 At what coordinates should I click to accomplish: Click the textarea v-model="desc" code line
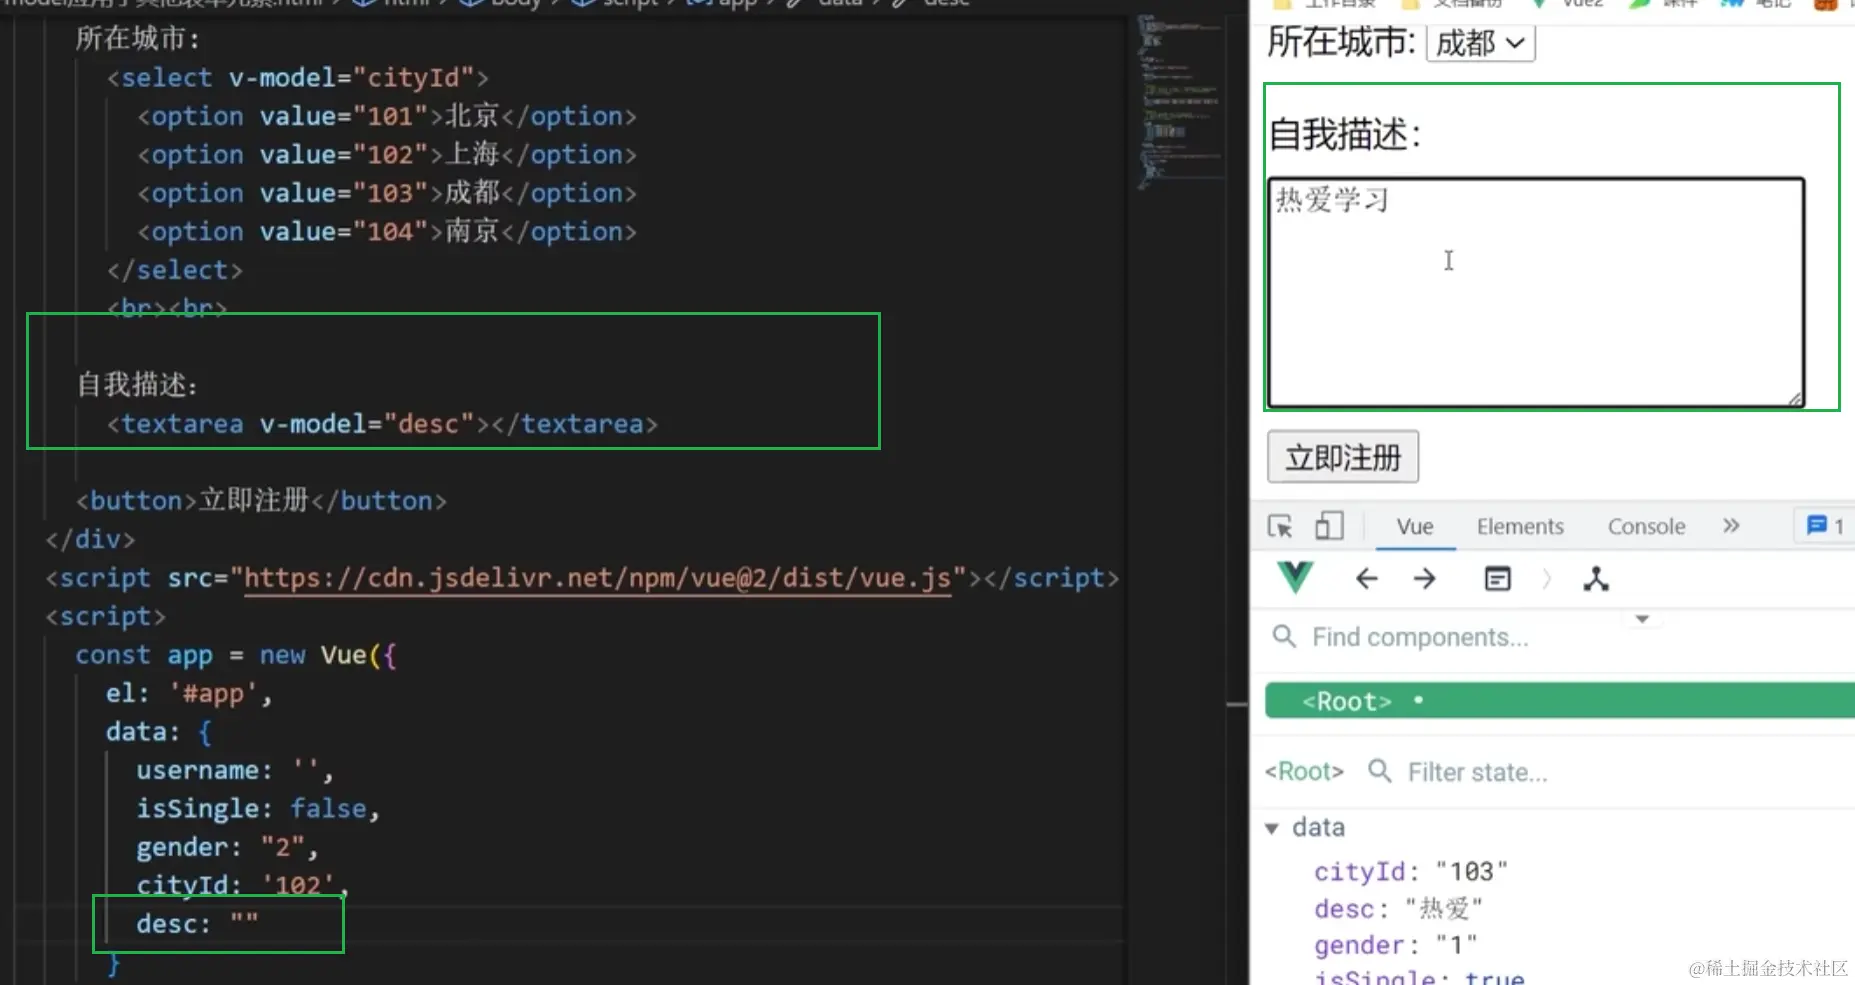tap(382, 424)
